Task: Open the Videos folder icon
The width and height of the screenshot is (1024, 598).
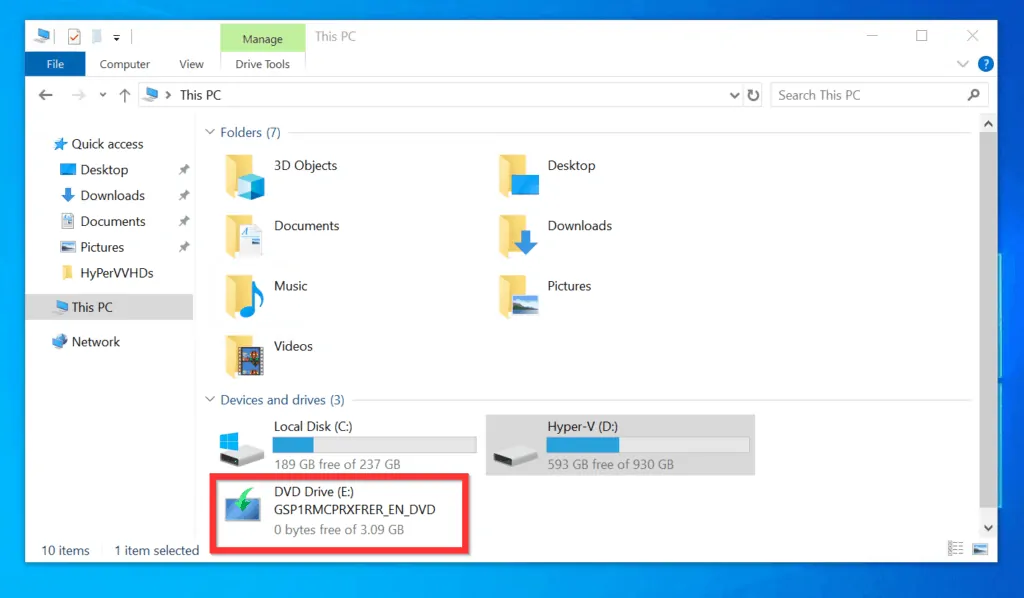Action: click(x=244, y=357)
